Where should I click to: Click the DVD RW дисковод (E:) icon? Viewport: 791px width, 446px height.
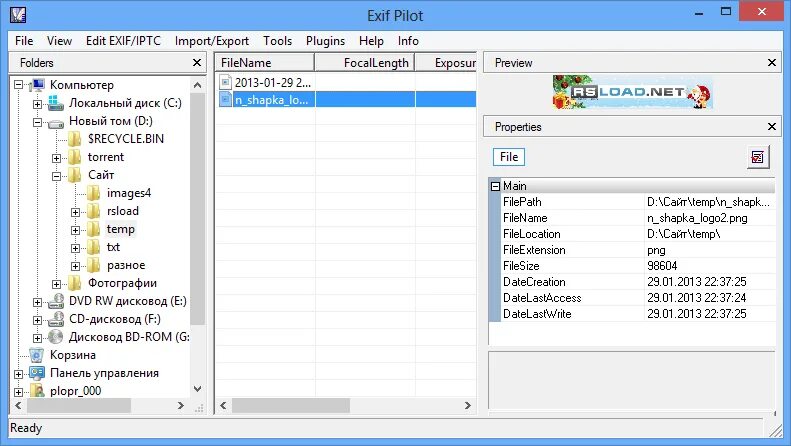[56, 301]
